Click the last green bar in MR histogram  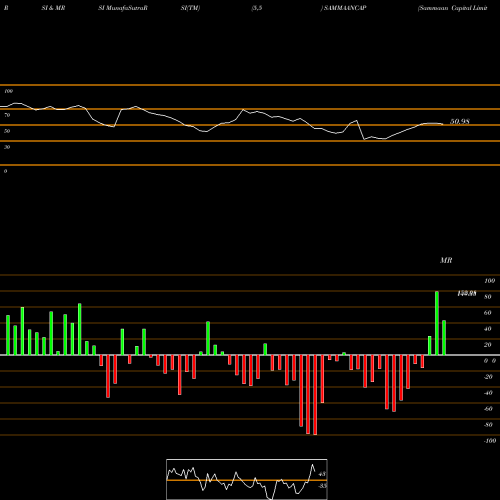pos(444,338)
